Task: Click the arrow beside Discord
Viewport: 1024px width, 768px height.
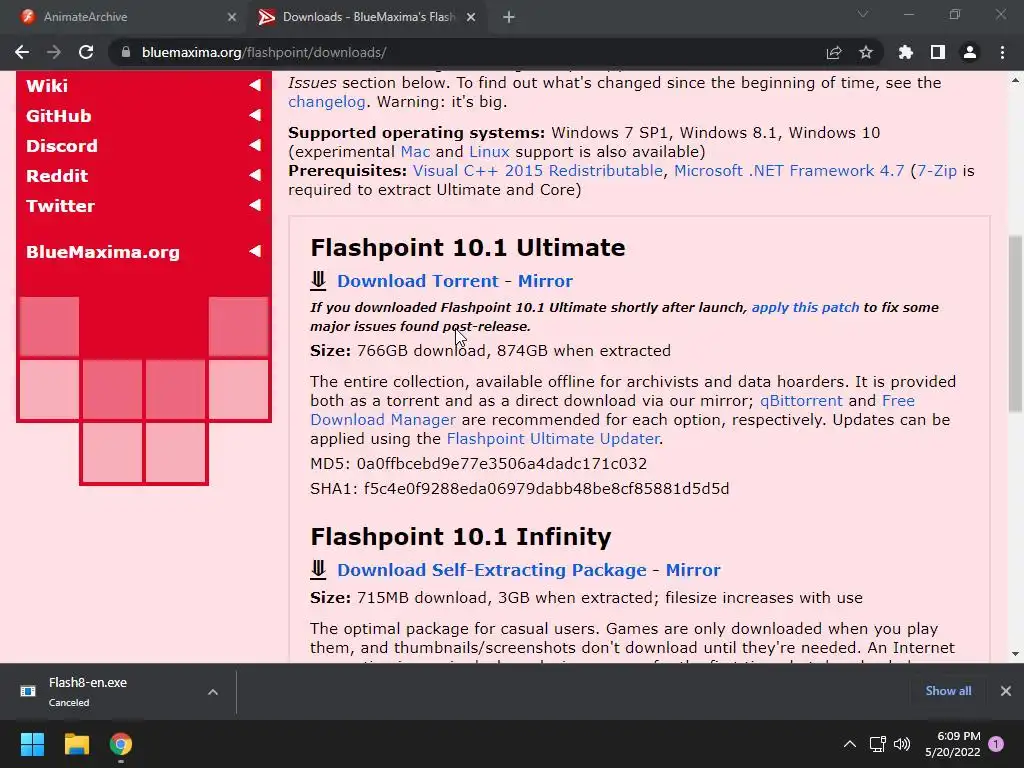Action: click(255, 145)
